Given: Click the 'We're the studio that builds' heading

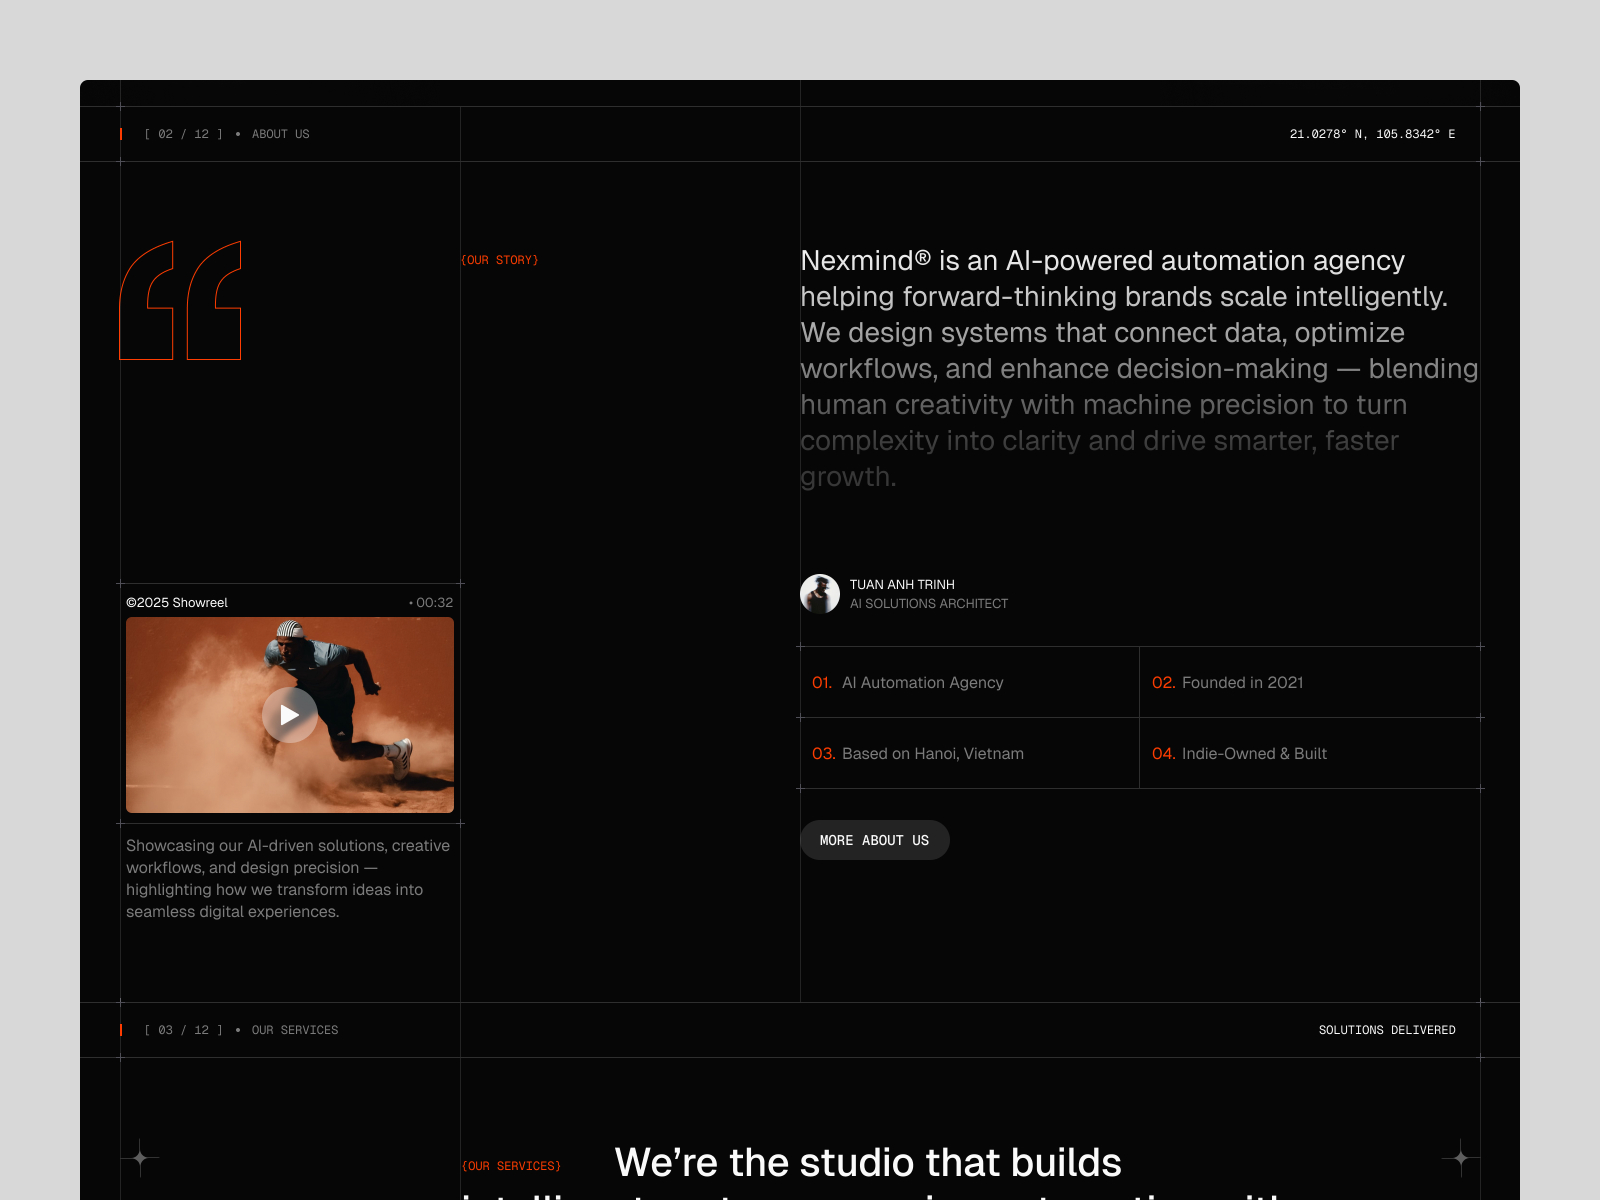Looking at the screenshot, I should (x=868, y=1162).
